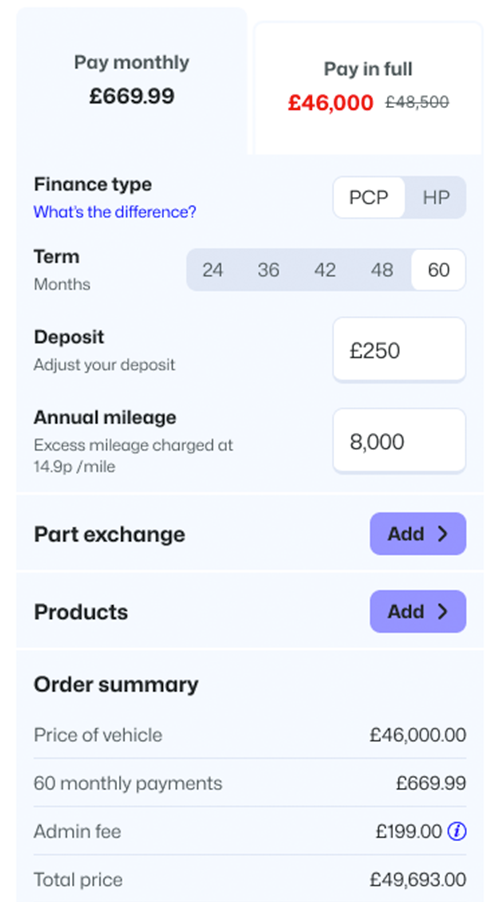Select PCP finance type

coord(369,197)
